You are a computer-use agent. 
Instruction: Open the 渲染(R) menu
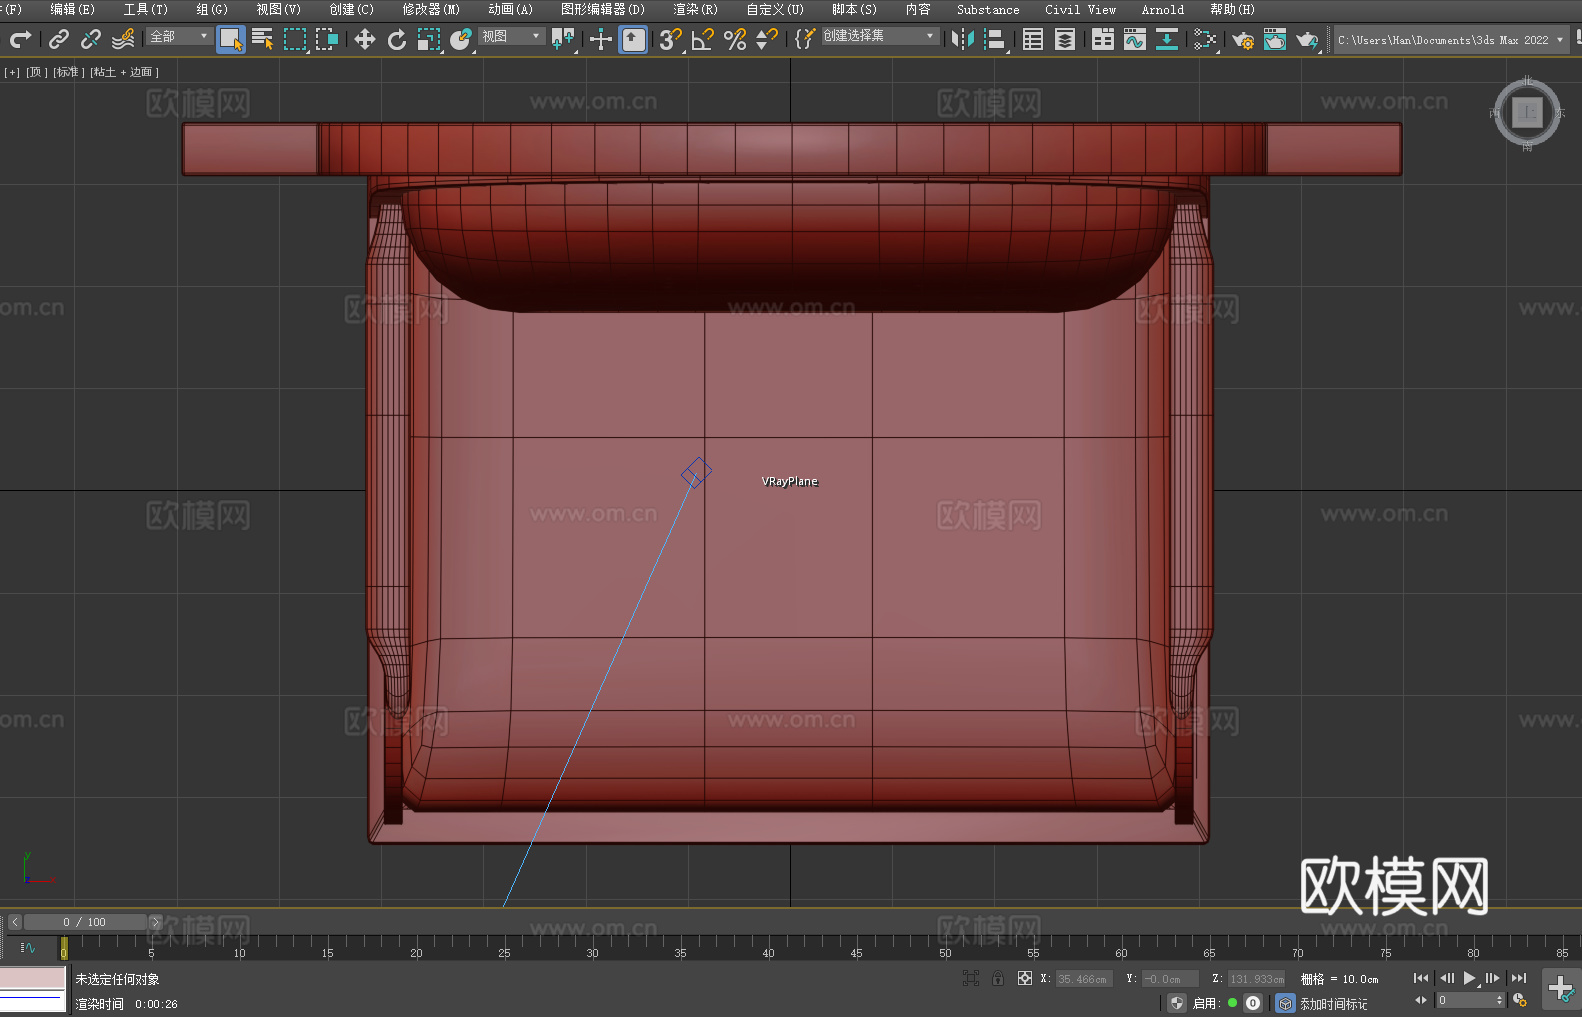[x=695, y=9]
